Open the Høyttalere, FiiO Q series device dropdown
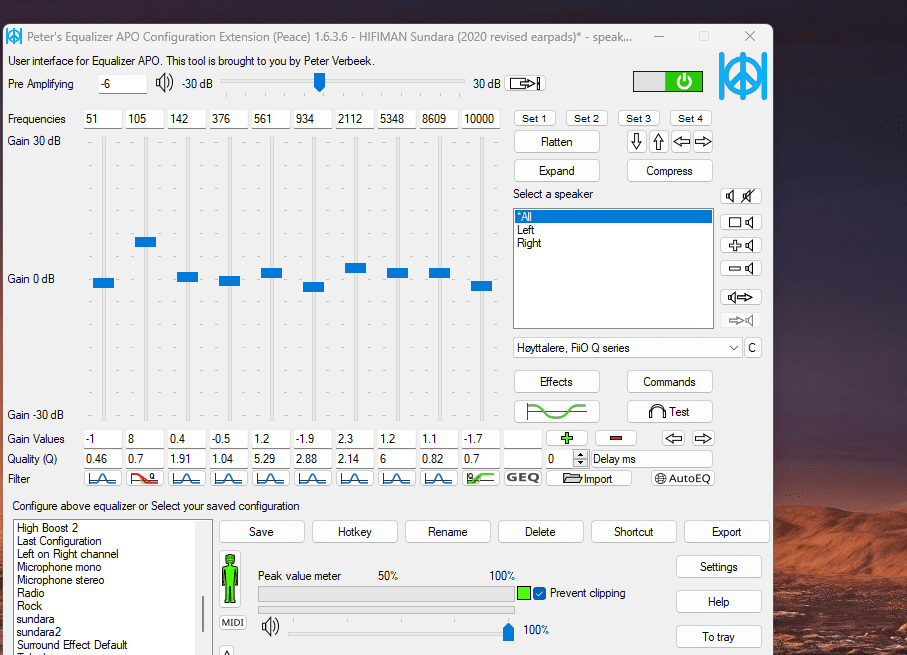The height and width of the screenshot is (655, 907). click(x=627, y=348)
